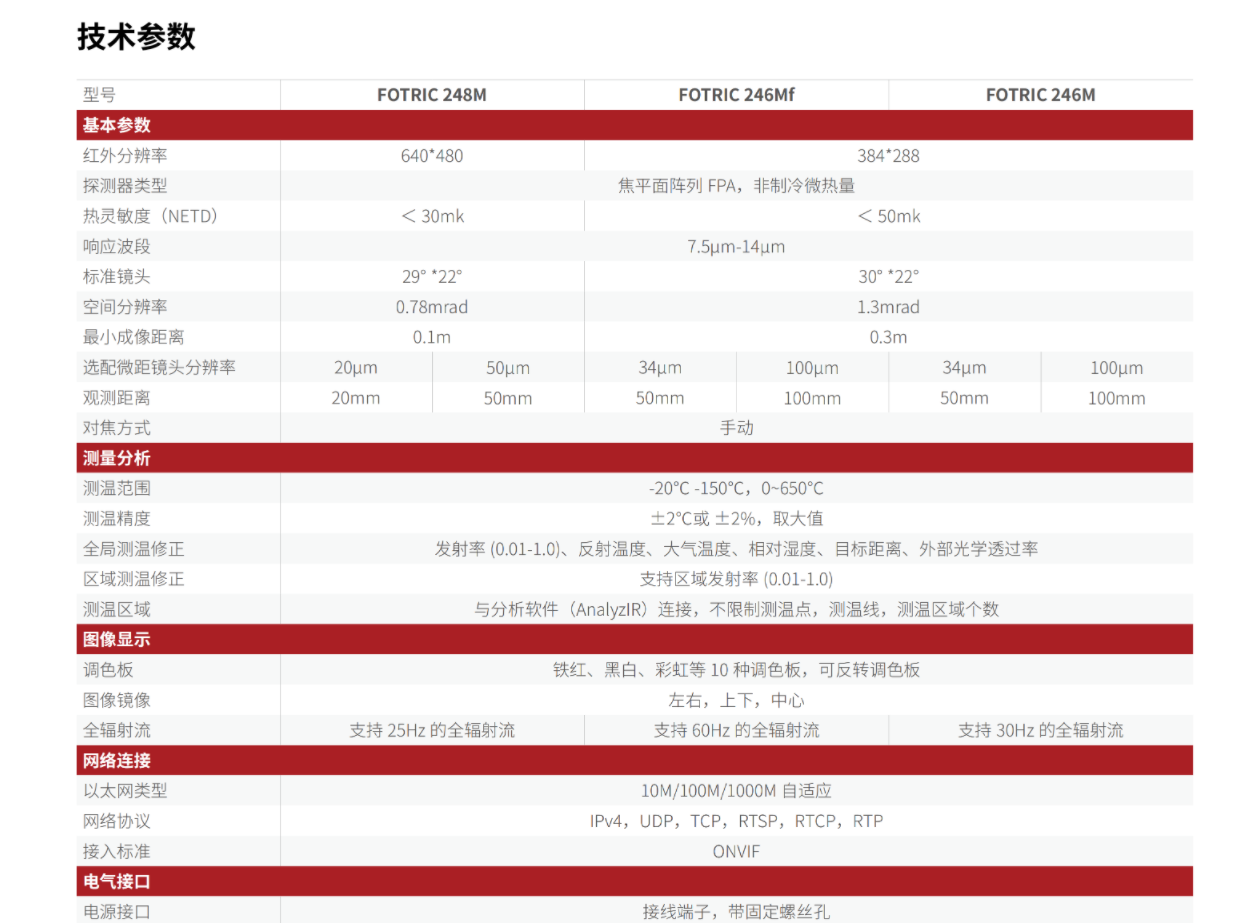Click the ONVIF access standard value
Viewport: 1252px width, 923px height.
click(x=736, y=851)
